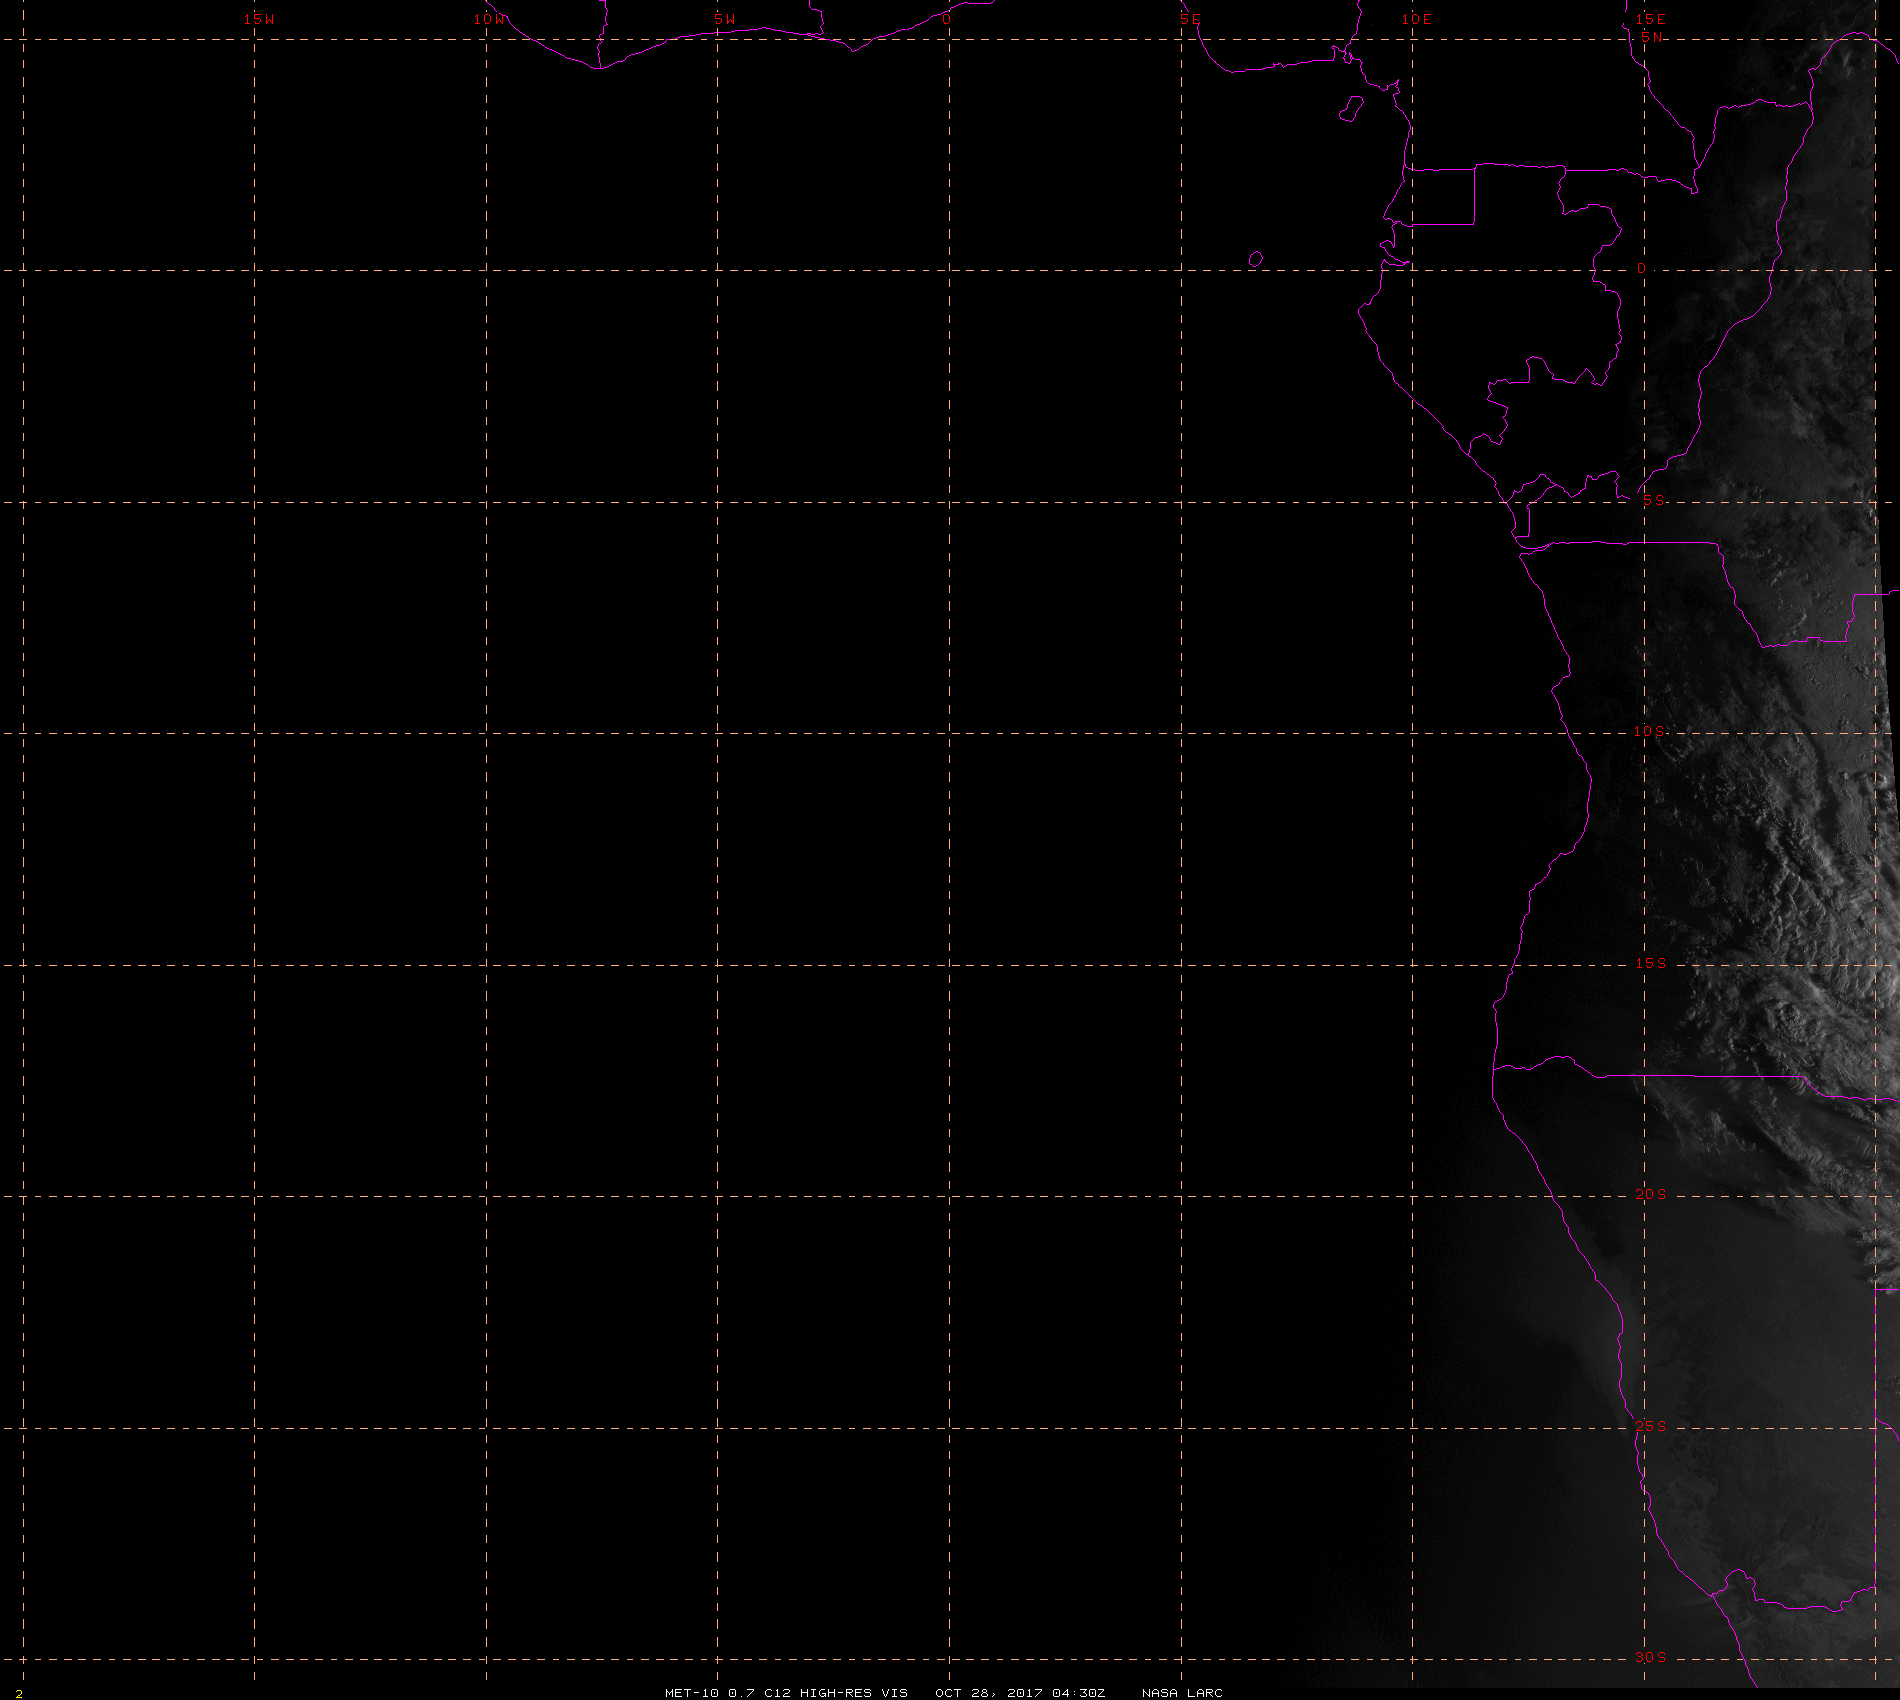The height and width of the screenshot is (1700, 1900).
Task: Select the 25S latitude label
Action: coord(1651,1426)
